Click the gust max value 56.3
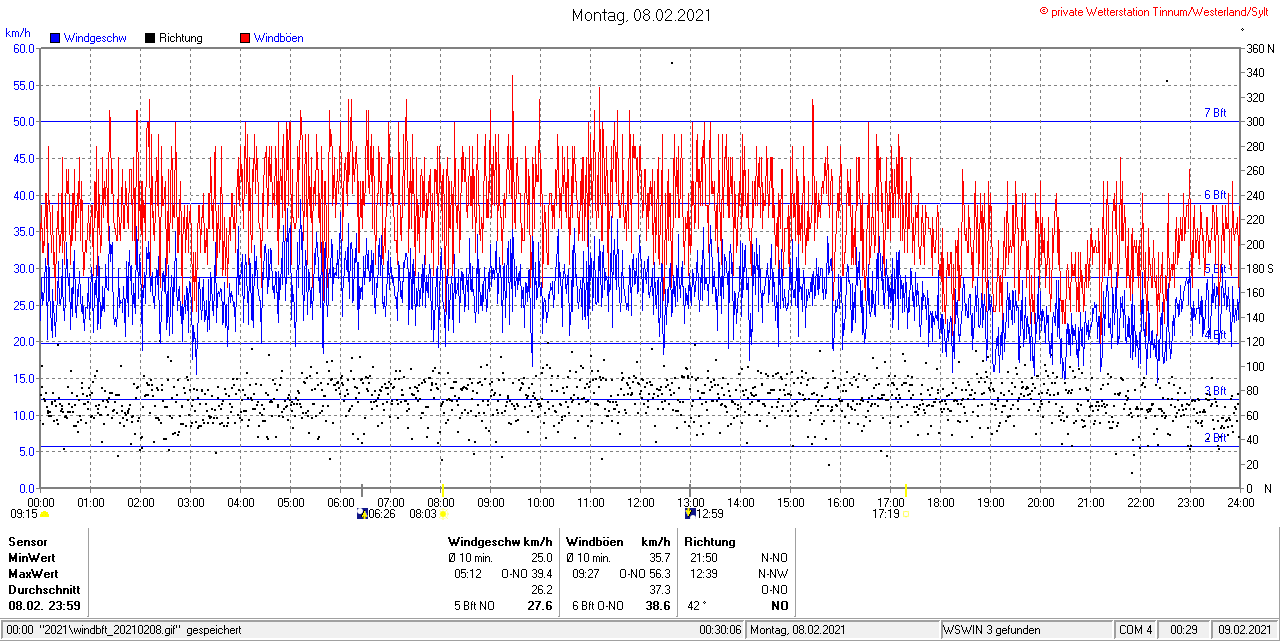The width and height of the screenshot is (1280, 641). coord(659,574)
